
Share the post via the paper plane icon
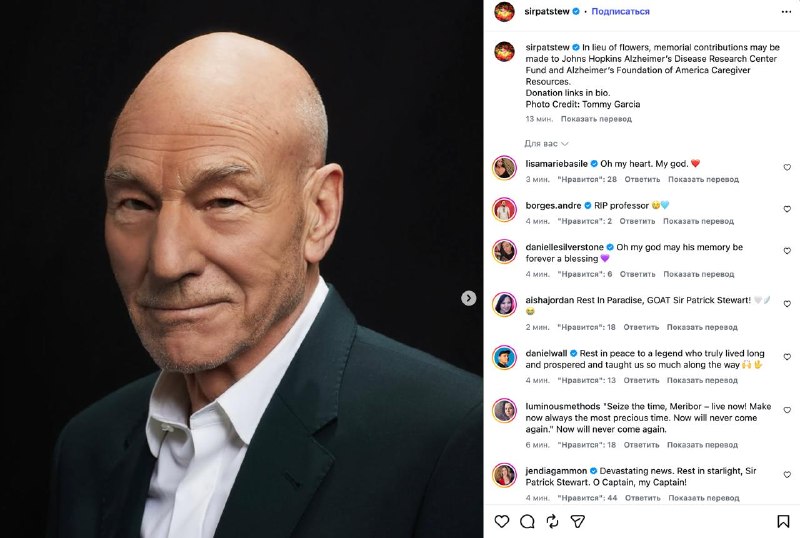[x=578, y=521]
